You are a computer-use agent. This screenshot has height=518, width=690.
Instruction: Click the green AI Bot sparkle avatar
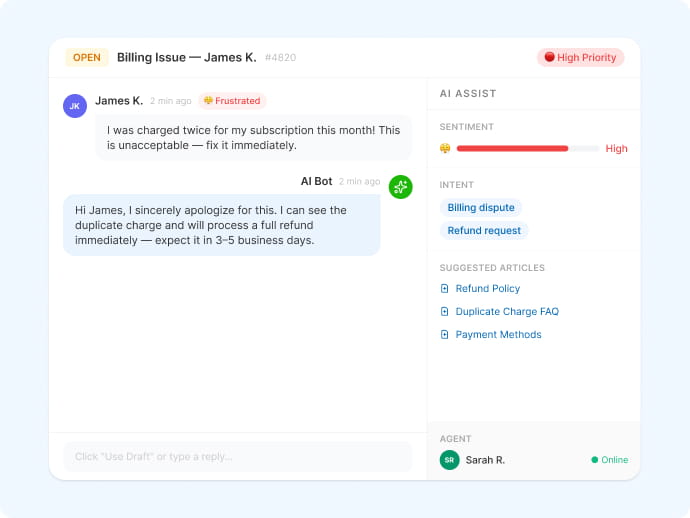400,187
